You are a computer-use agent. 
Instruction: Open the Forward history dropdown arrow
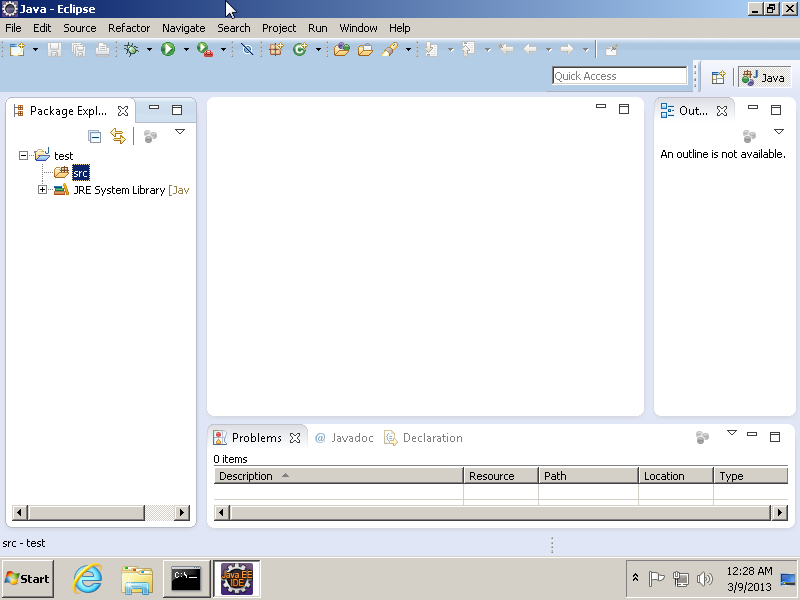point(585,49)
